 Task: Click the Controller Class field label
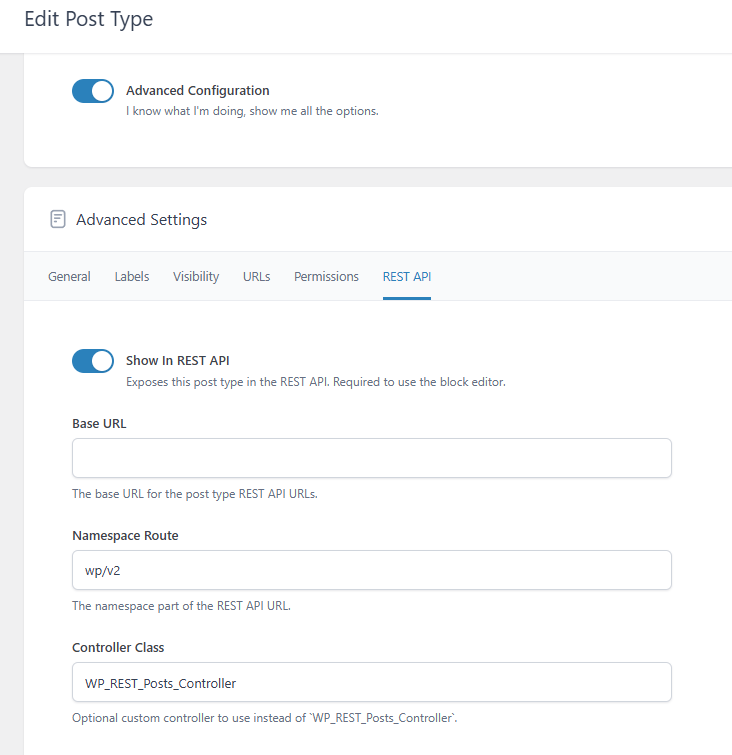(x=118, y=648)
